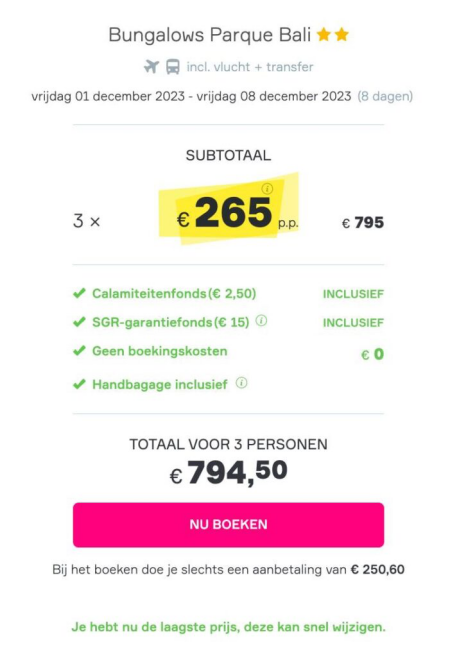
Task: Click the Calamiteitenfonds (€ 2,50) label
Action: (174, 293)
